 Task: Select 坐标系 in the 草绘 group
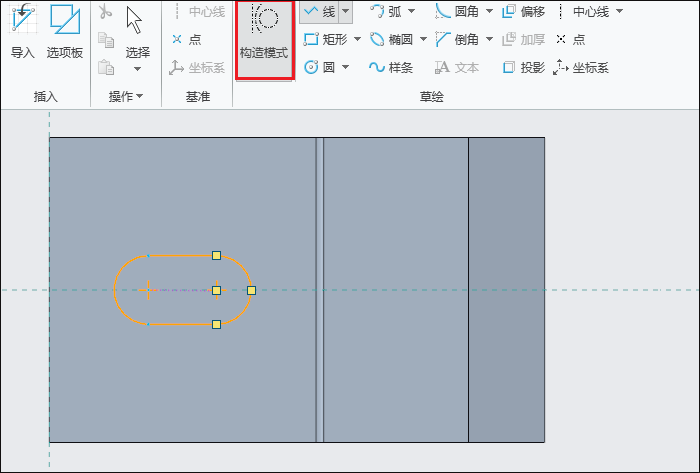tap(581, 68)
